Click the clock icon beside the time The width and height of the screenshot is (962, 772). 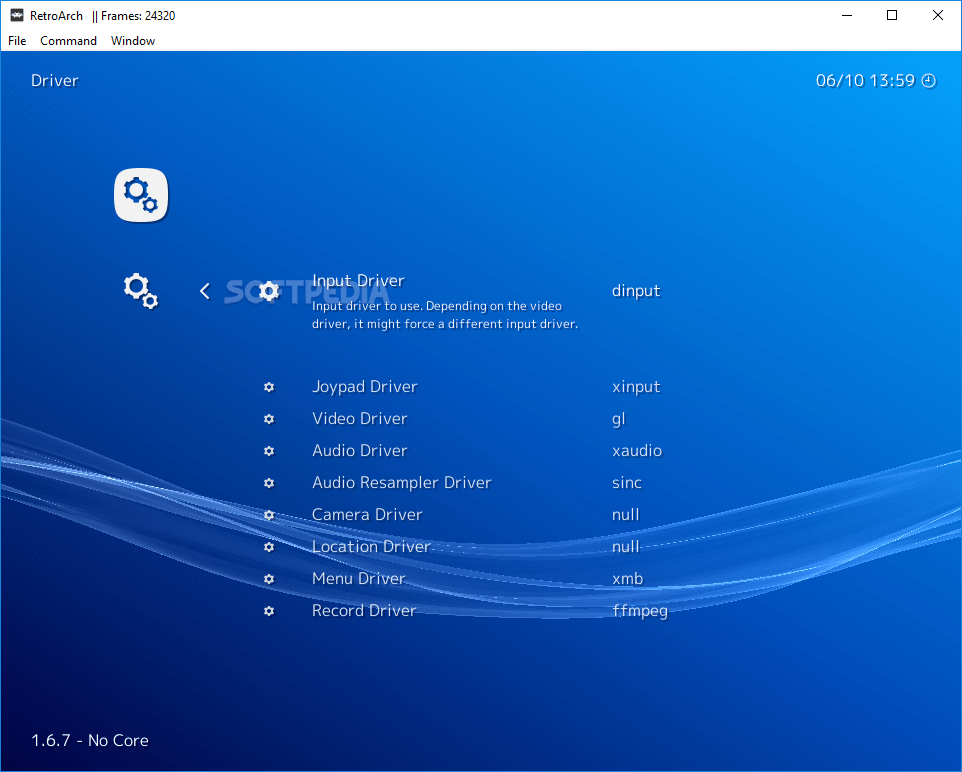(929, 81)
